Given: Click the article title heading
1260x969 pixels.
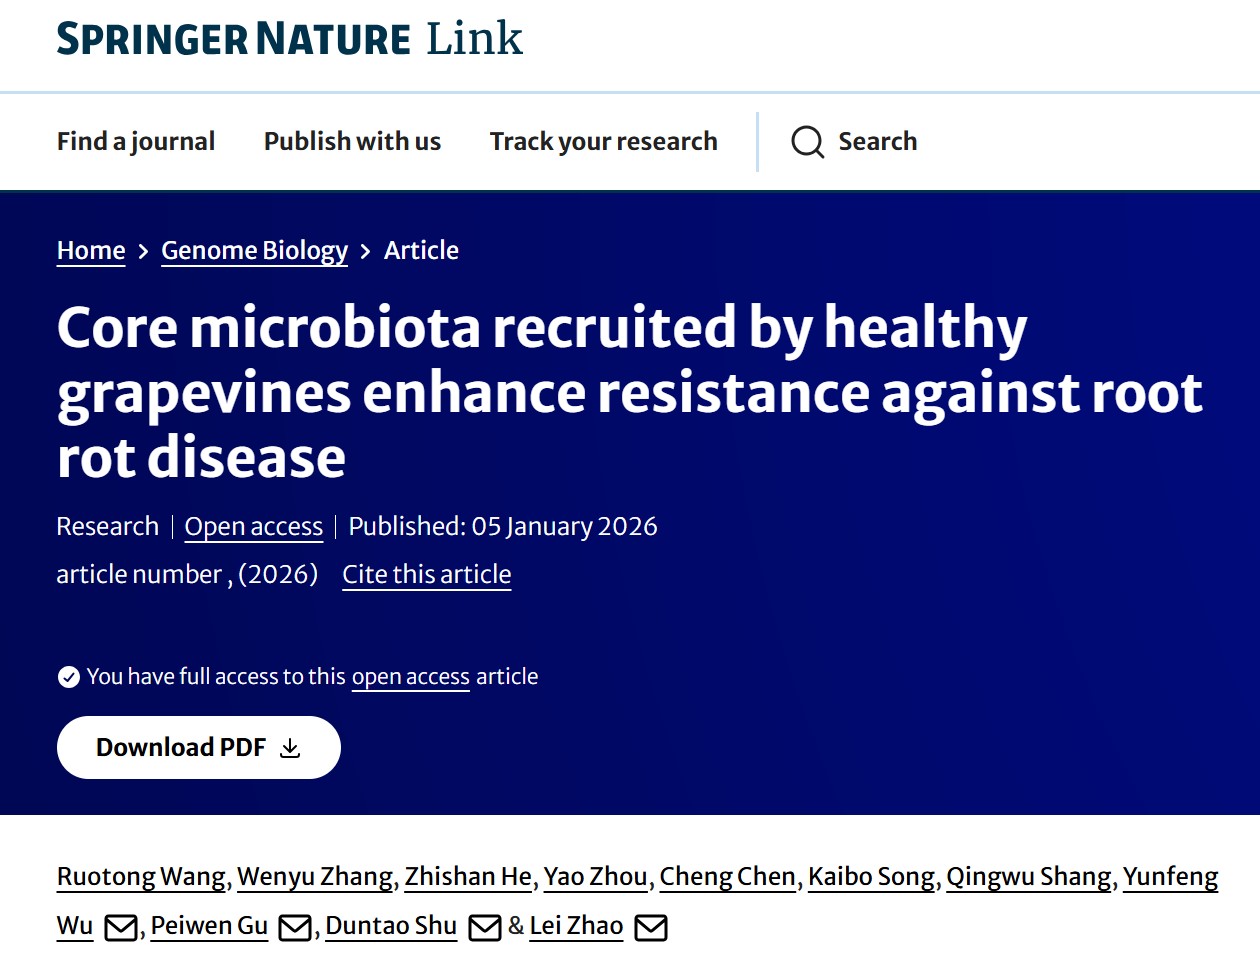Looking at the screenshot, I should point(630,392).
